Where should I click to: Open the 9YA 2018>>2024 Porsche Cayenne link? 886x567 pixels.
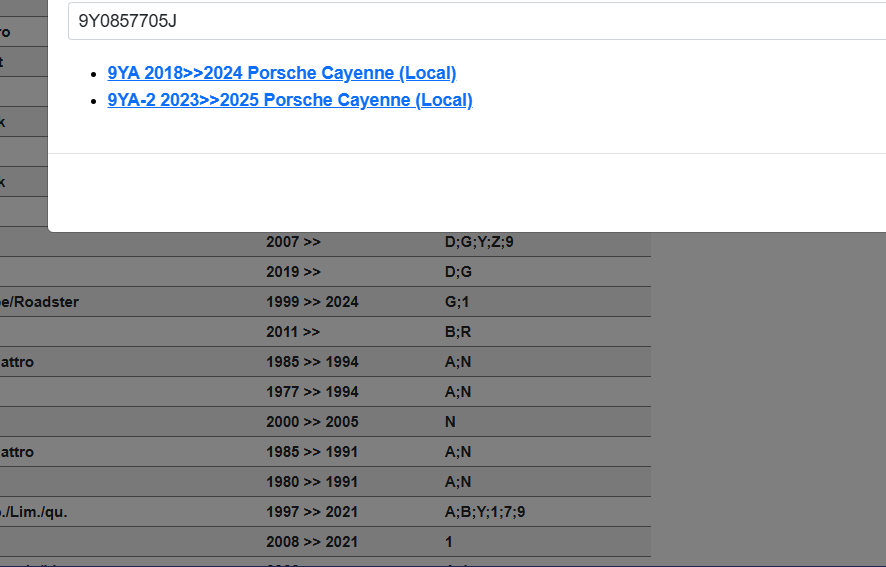(x=282, y=73)
